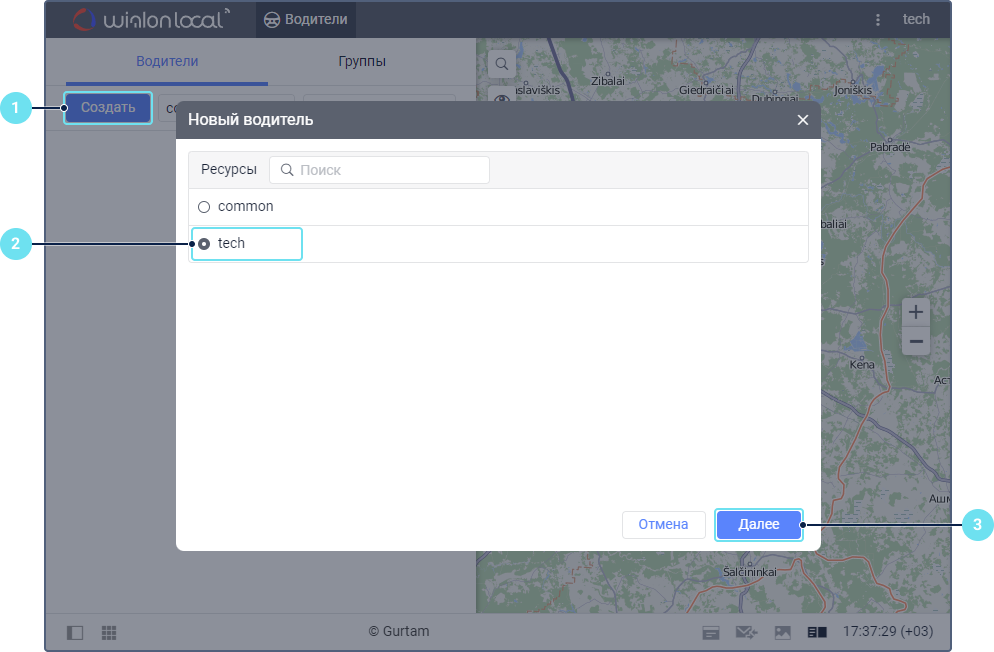This screenshot has width=994, height=652.
Task: Click the Отмена button
Action: [664, 524]
